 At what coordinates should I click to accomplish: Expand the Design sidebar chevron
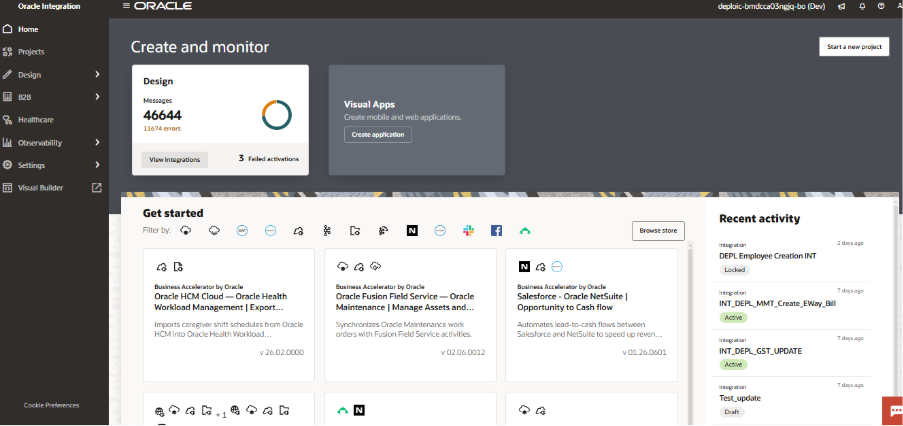(97, 74)
